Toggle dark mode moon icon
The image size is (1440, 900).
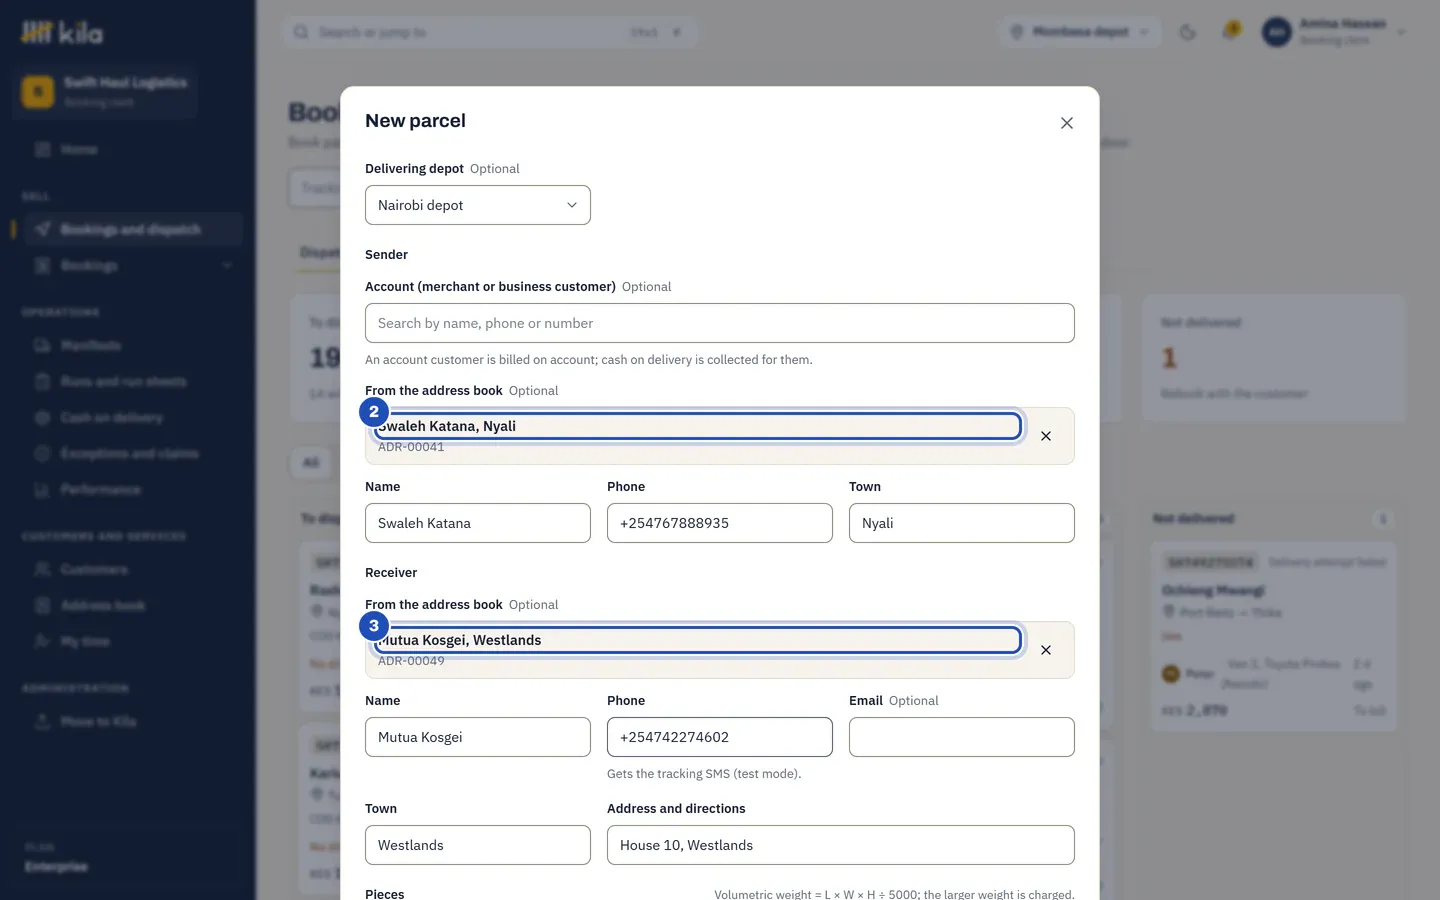click(x=1188, y=32)
